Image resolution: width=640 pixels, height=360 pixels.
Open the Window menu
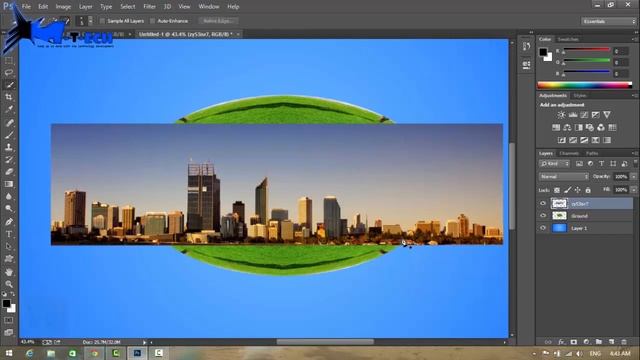coord(209,7)
